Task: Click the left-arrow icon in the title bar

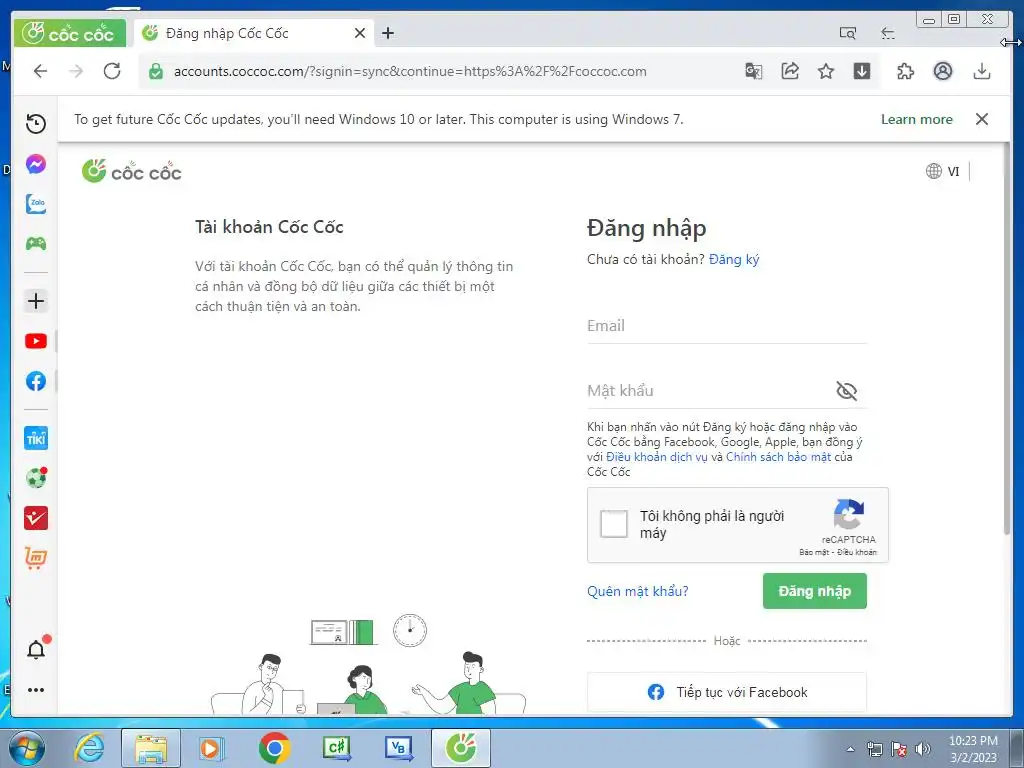Action: tap(888, 33)
